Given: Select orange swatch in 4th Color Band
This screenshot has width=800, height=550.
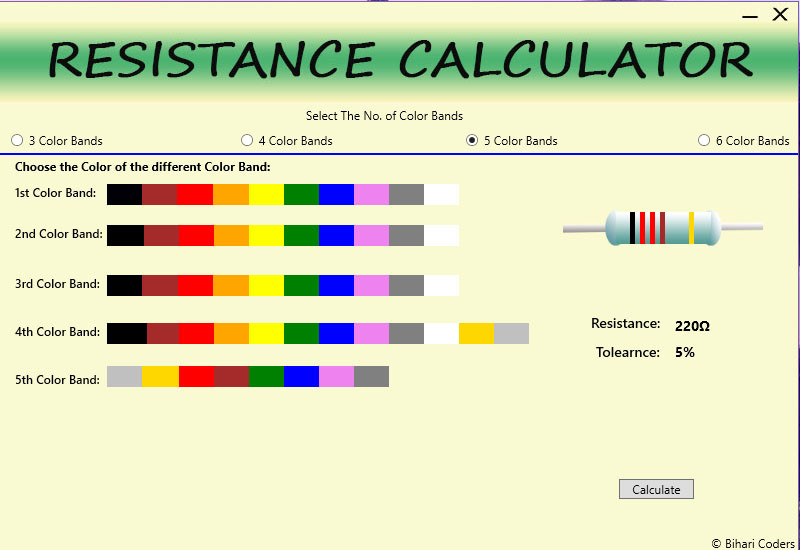Looking at the screenshot, I should 232,333.
